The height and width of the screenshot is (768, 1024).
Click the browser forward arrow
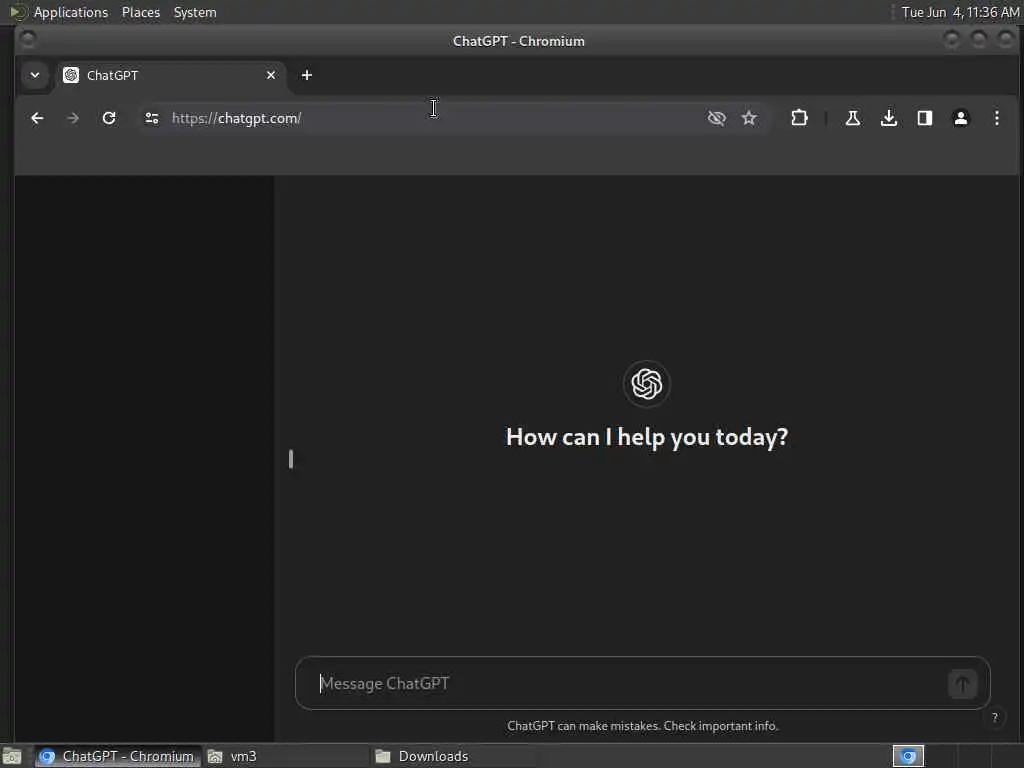[x=73, y=118]
